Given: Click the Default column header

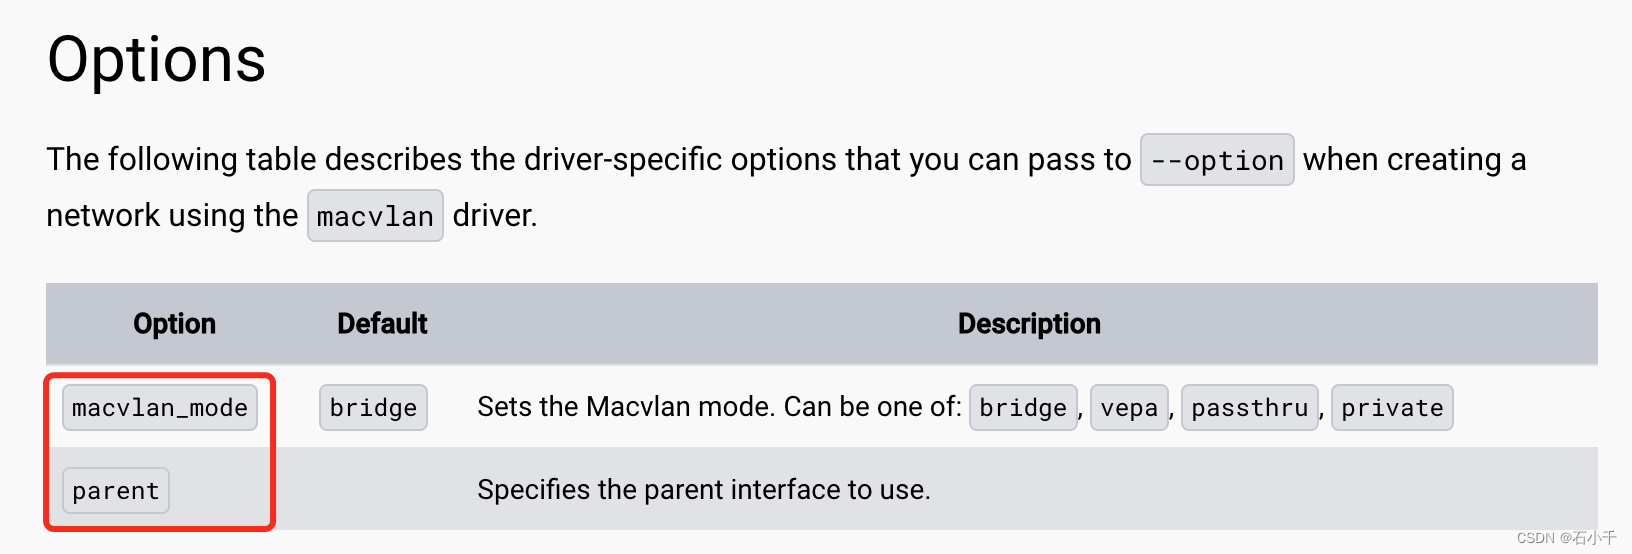Looking at the screenshot, I should (382, 324).
